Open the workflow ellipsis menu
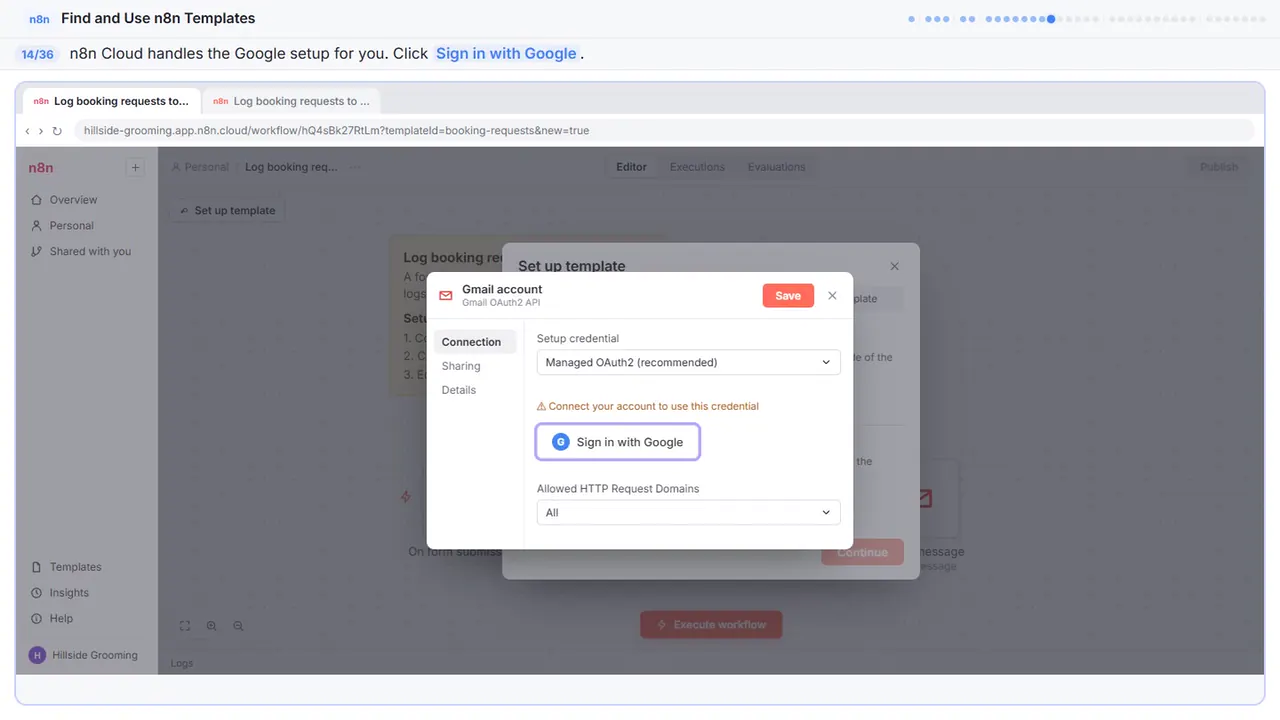The image size is (1280, 720). click(x=355, y=167)
